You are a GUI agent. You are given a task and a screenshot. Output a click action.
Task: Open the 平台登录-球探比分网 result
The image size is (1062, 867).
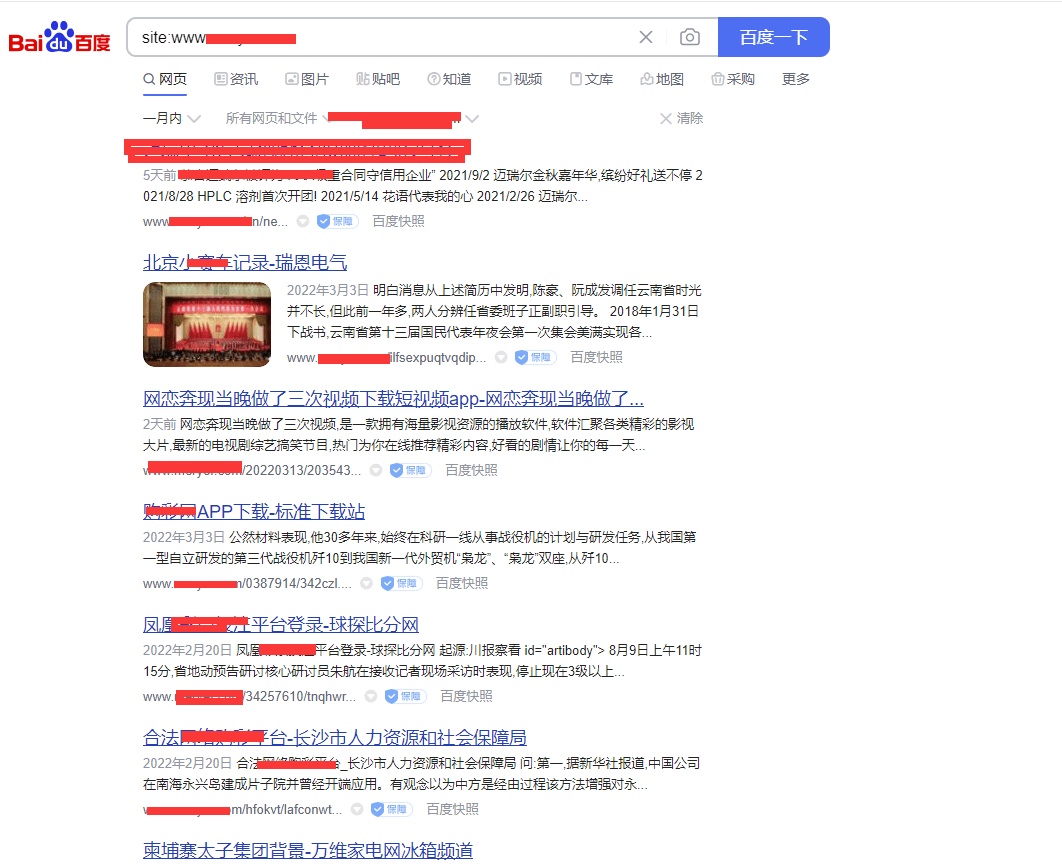[x=281, y=625]
